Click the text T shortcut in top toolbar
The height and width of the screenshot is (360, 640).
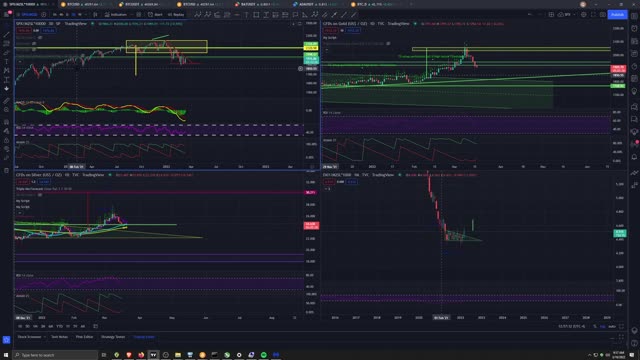246,14
